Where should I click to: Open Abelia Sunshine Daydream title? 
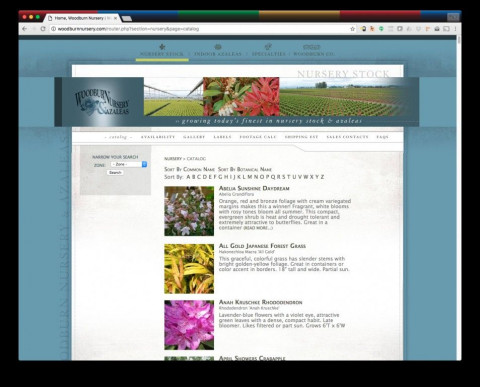[254, 188]
